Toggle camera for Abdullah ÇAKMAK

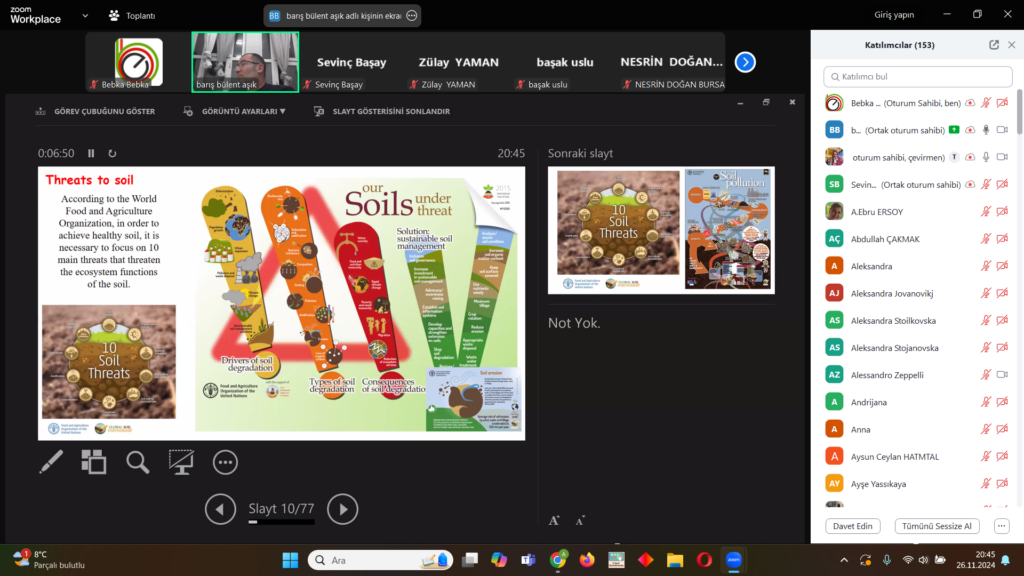click(1003, 239)
